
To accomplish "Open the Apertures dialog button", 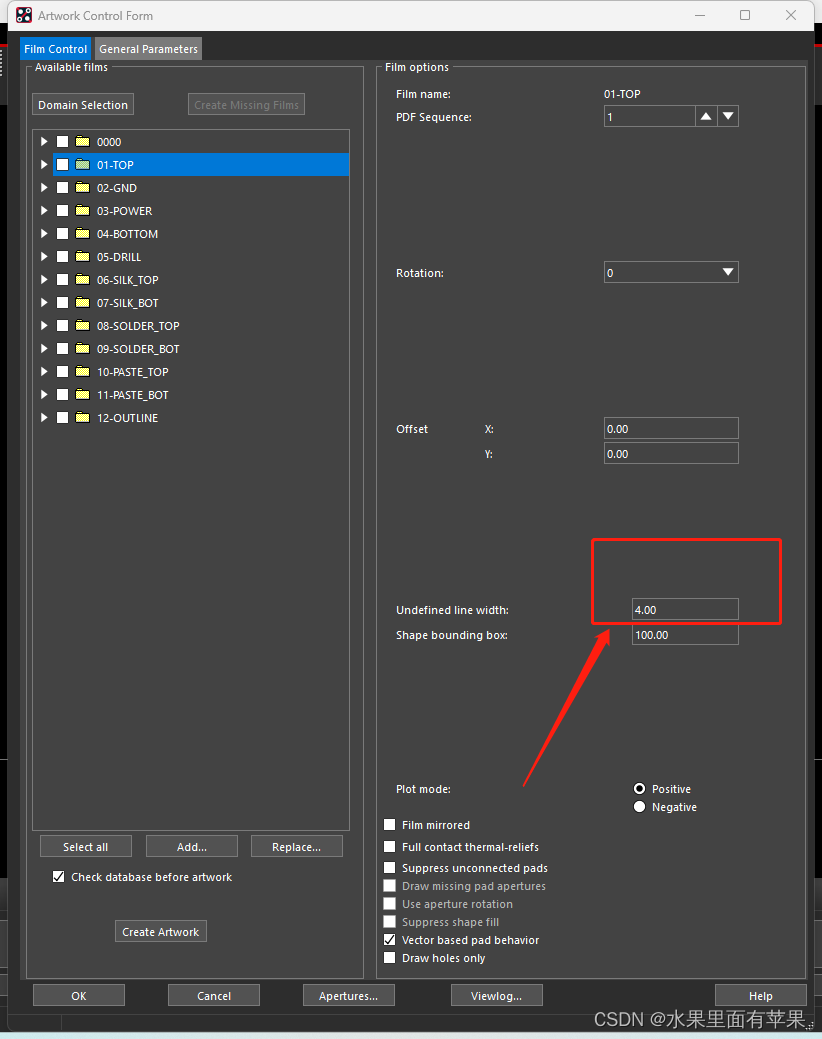I will 348,995.
